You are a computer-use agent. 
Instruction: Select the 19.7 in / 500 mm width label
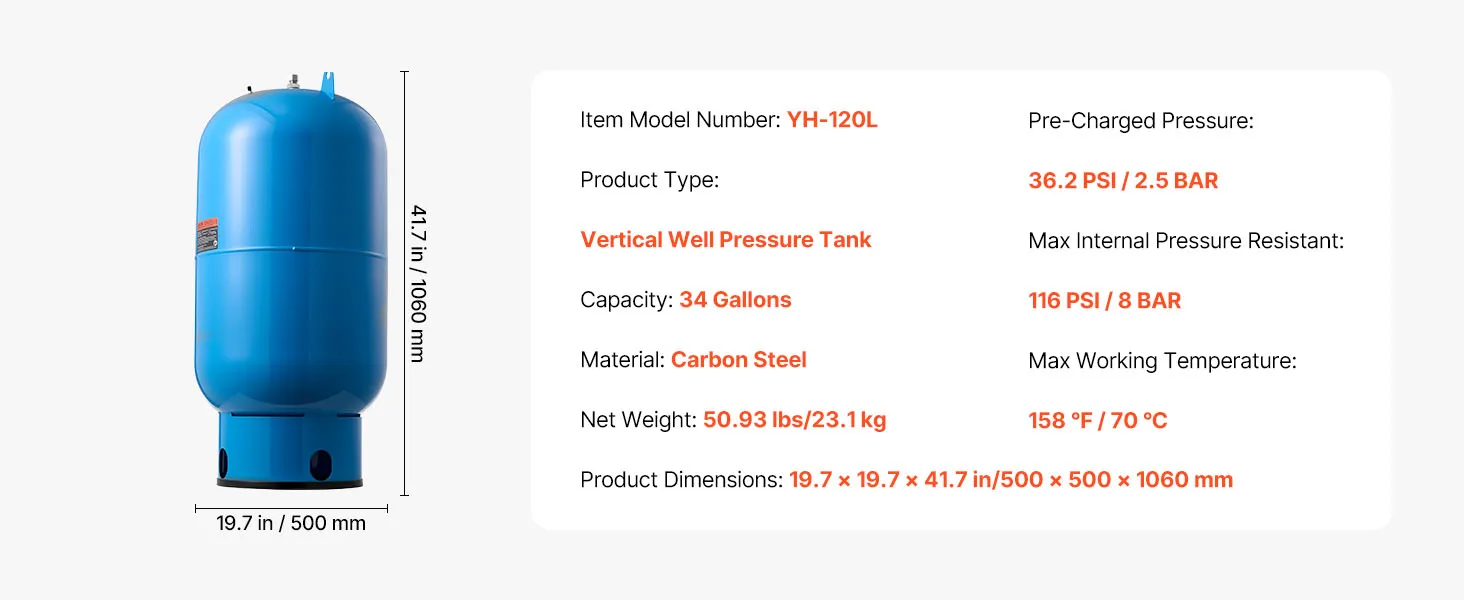pos(291,523)
